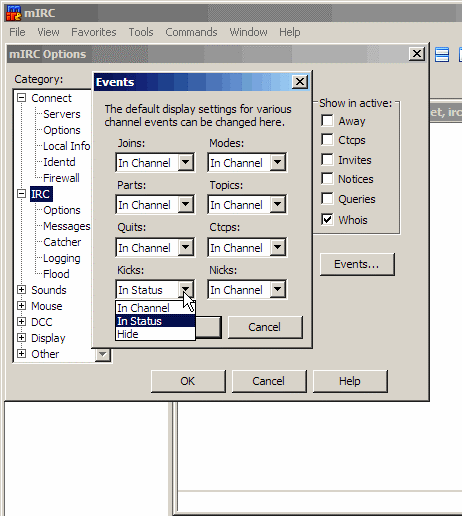Screen dimensions: 462x516
Task: Expand the Display category
Action: point(22,338)
